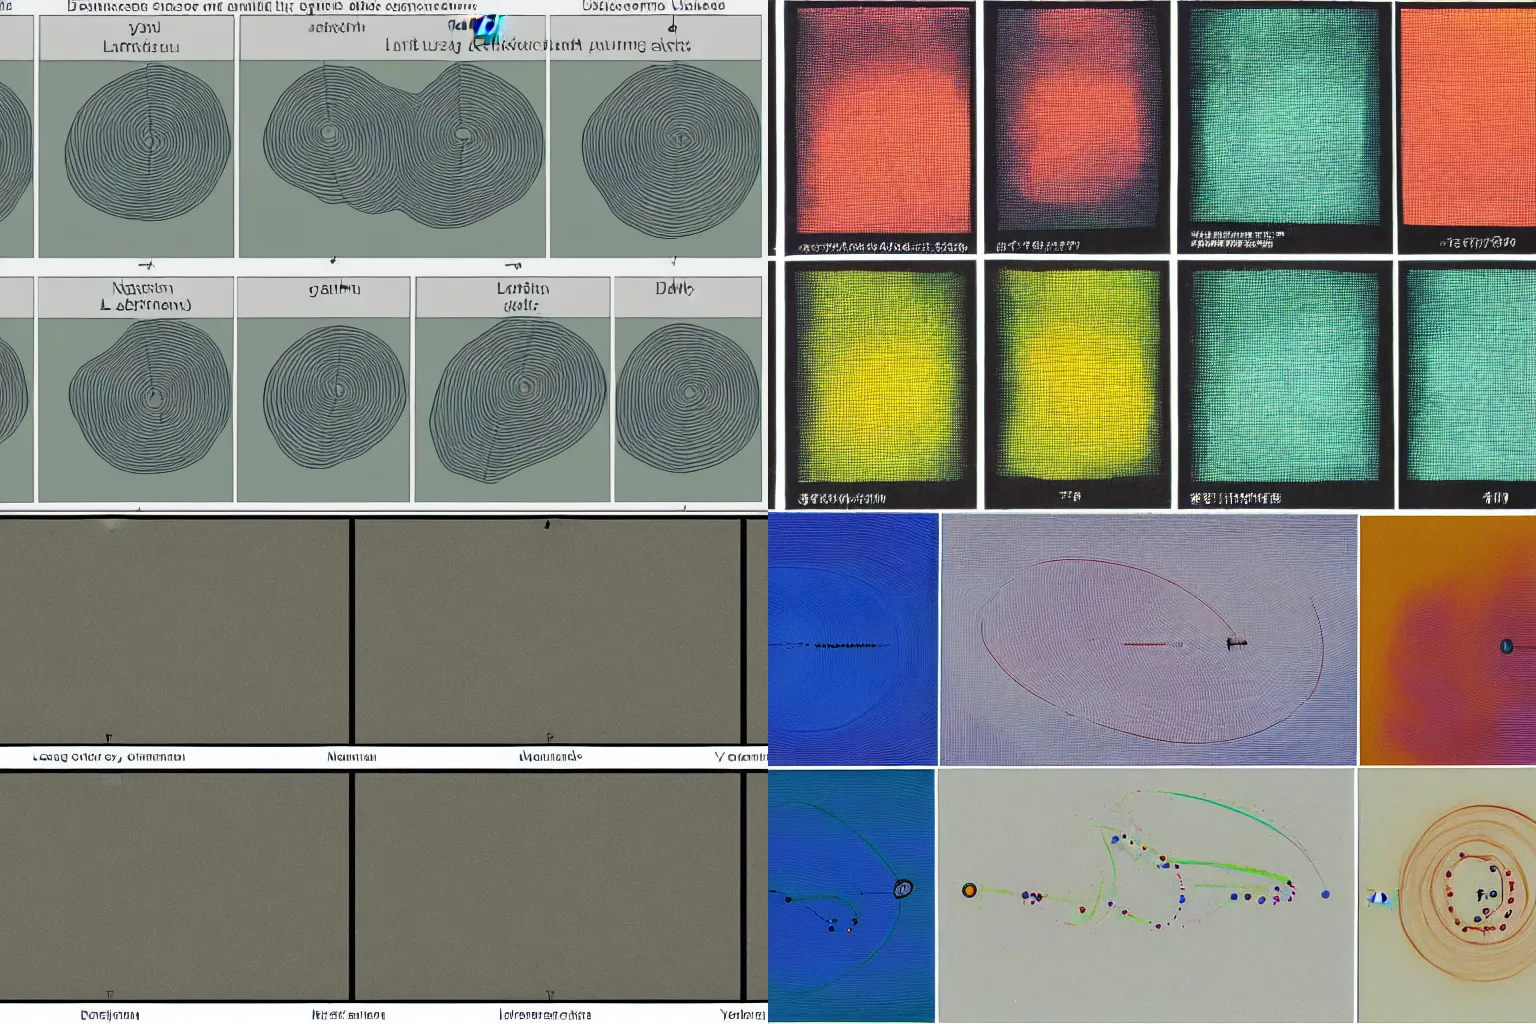This screenshot has width=1536, height=1024.
Task: Select the wide double-lobed contour map panel
Action: tap(392, 137)
